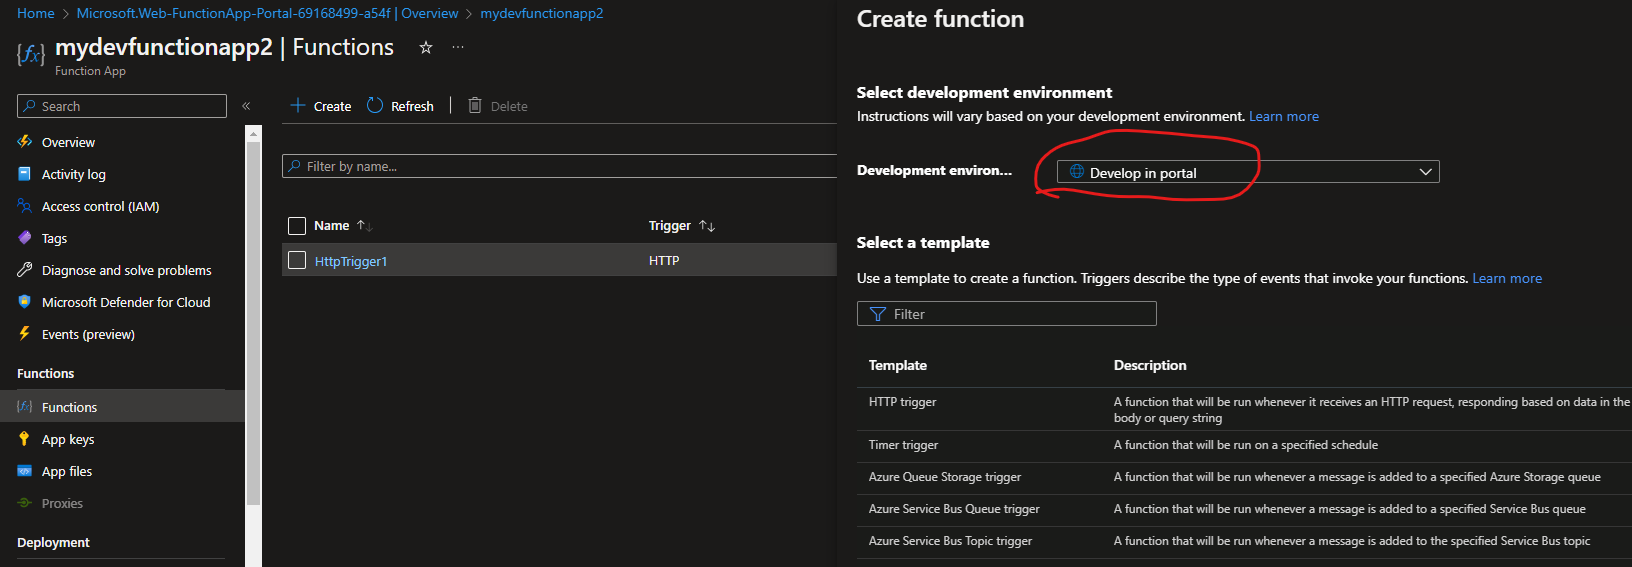
Task: Favorite the function app with star icon
Action: [x=426, y=47]
